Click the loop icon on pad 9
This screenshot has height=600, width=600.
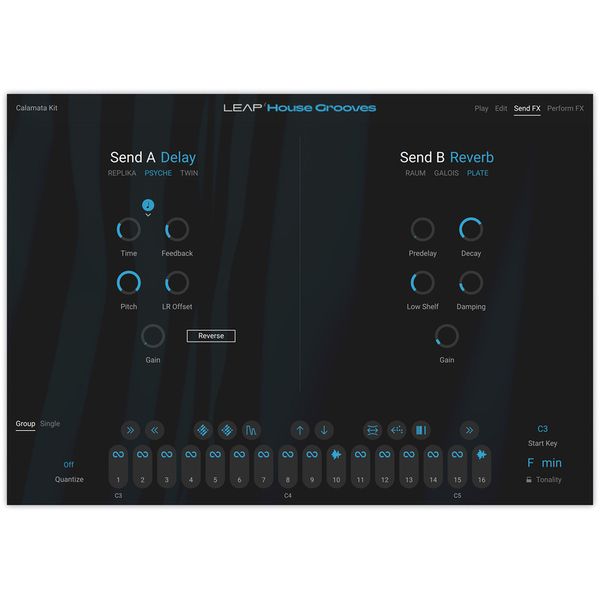[x=312, y=454]
